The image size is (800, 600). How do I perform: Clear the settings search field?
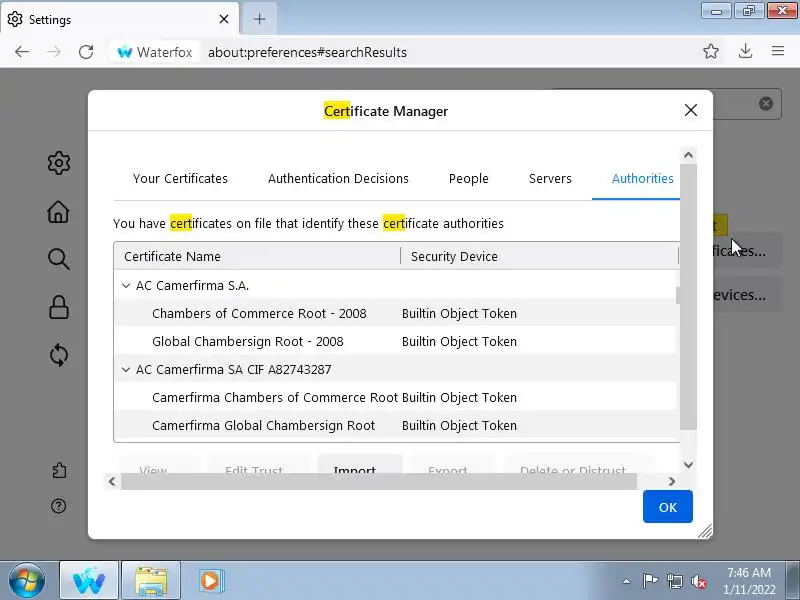pyautogui.click(x=765, y=104)
